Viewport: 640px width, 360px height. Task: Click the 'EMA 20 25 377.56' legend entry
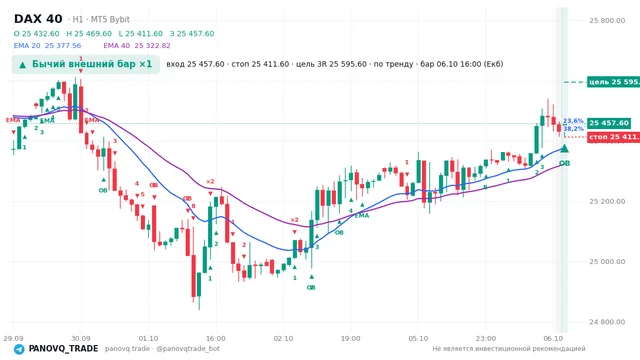pyautogui.click(x=47, y=46)
